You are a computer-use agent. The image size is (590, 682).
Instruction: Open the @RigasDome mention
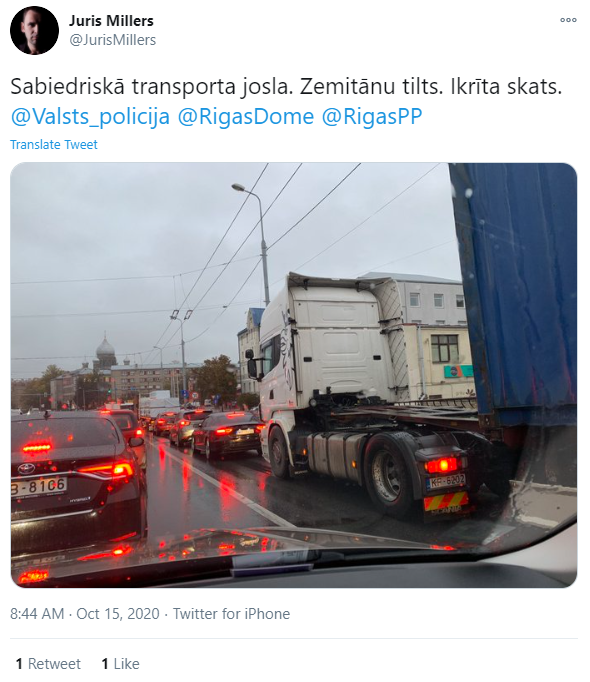pyautogui.click(x=246, y=117)
